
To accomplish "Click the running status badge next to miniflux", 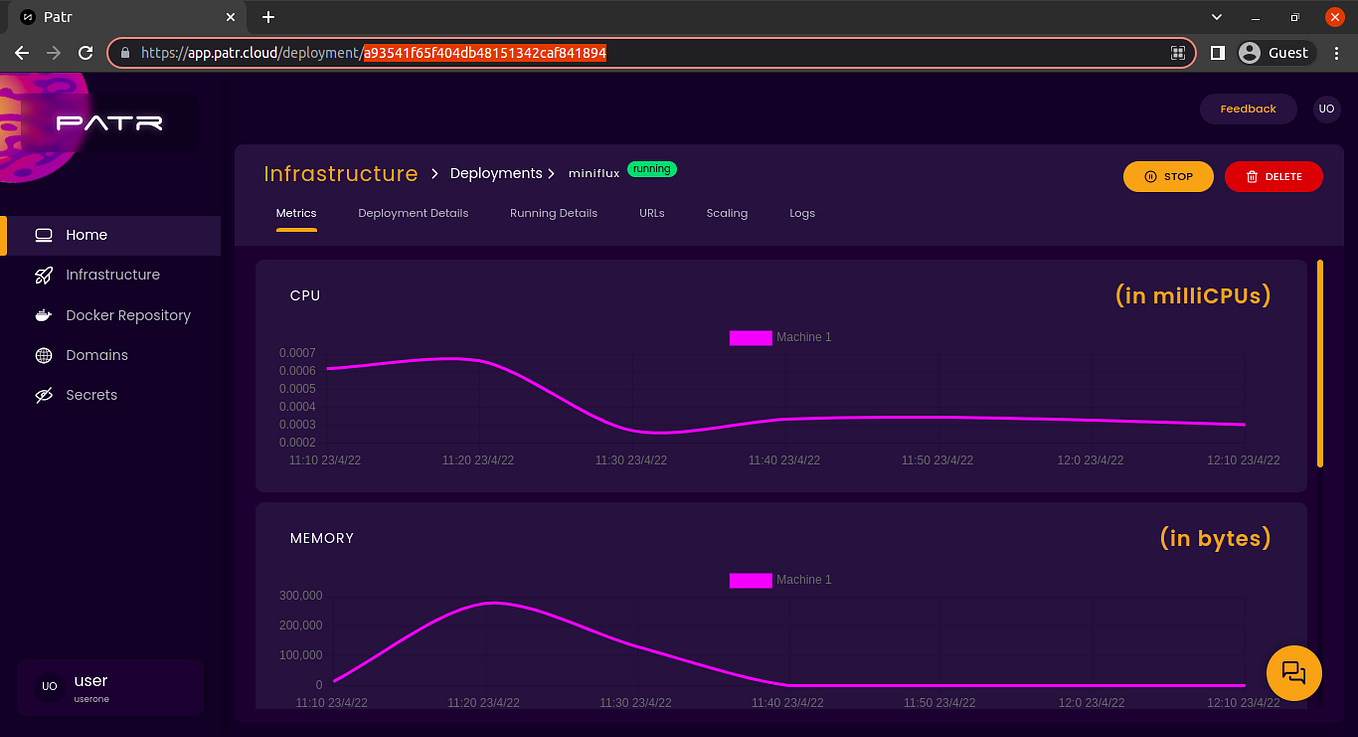I will (652, 169).
